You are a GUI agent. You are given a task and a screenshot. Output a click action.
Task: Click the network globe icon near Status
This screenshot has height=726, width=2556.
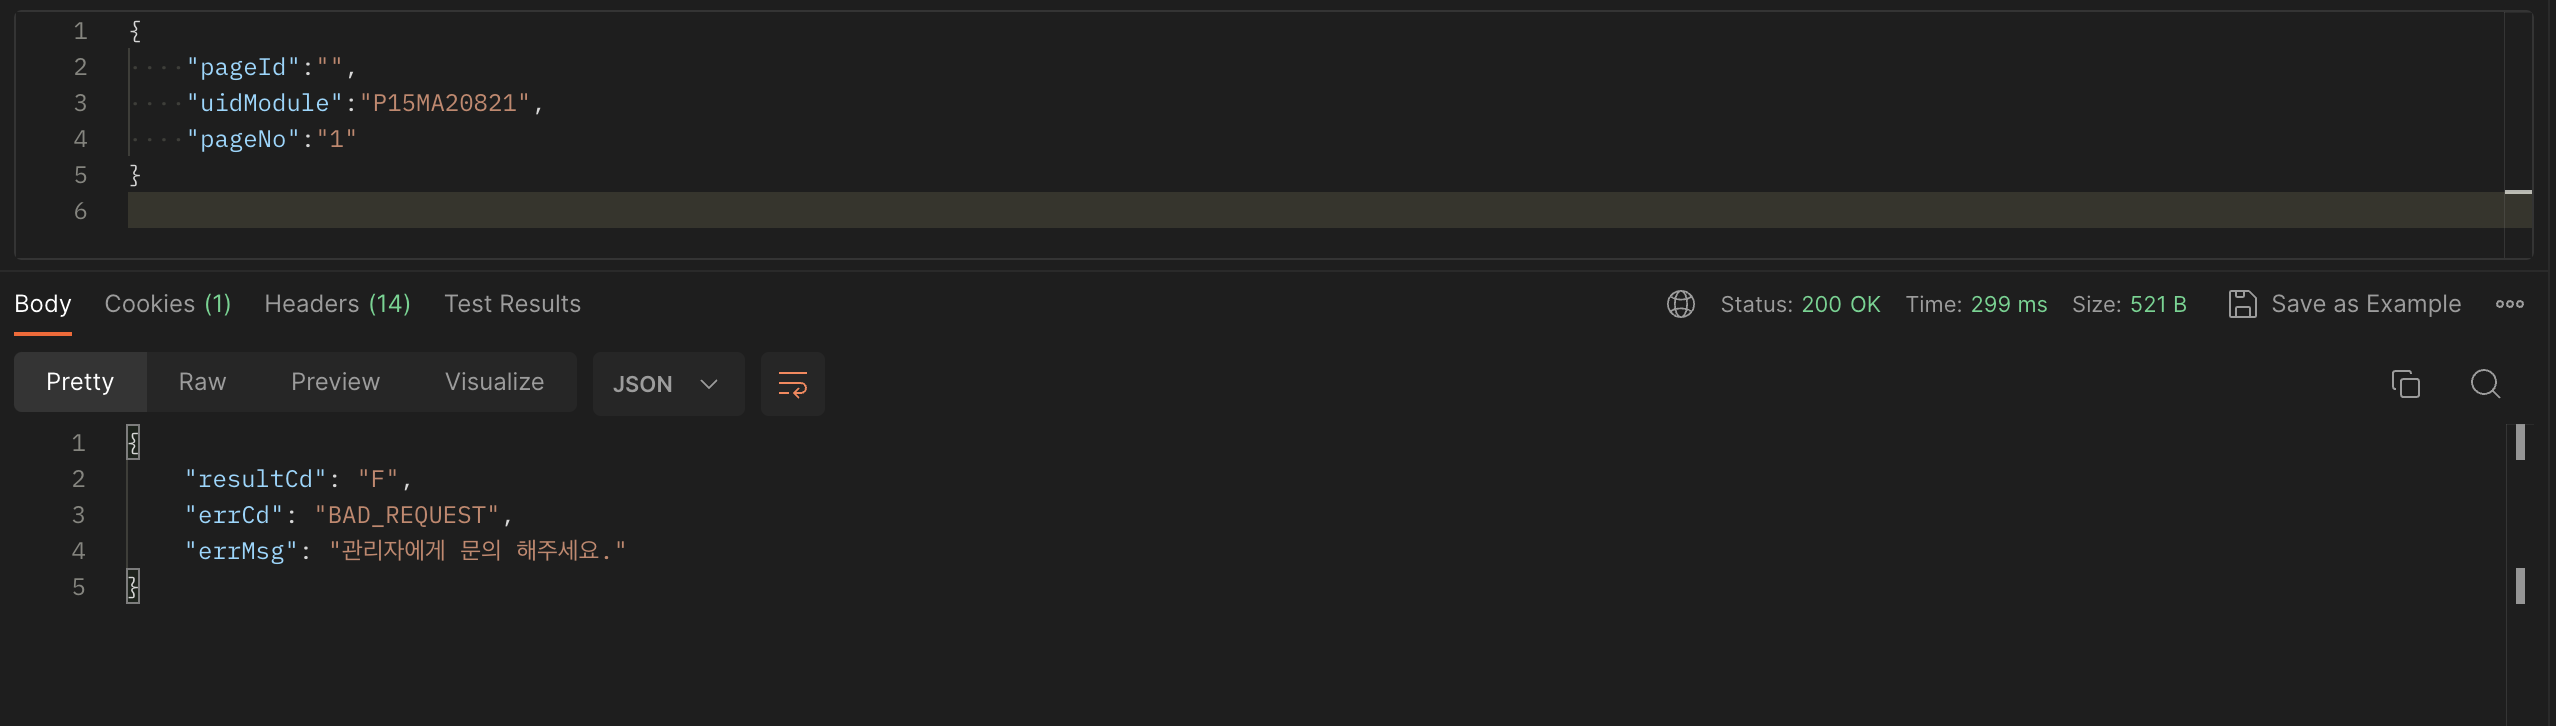click(1681, 304)
